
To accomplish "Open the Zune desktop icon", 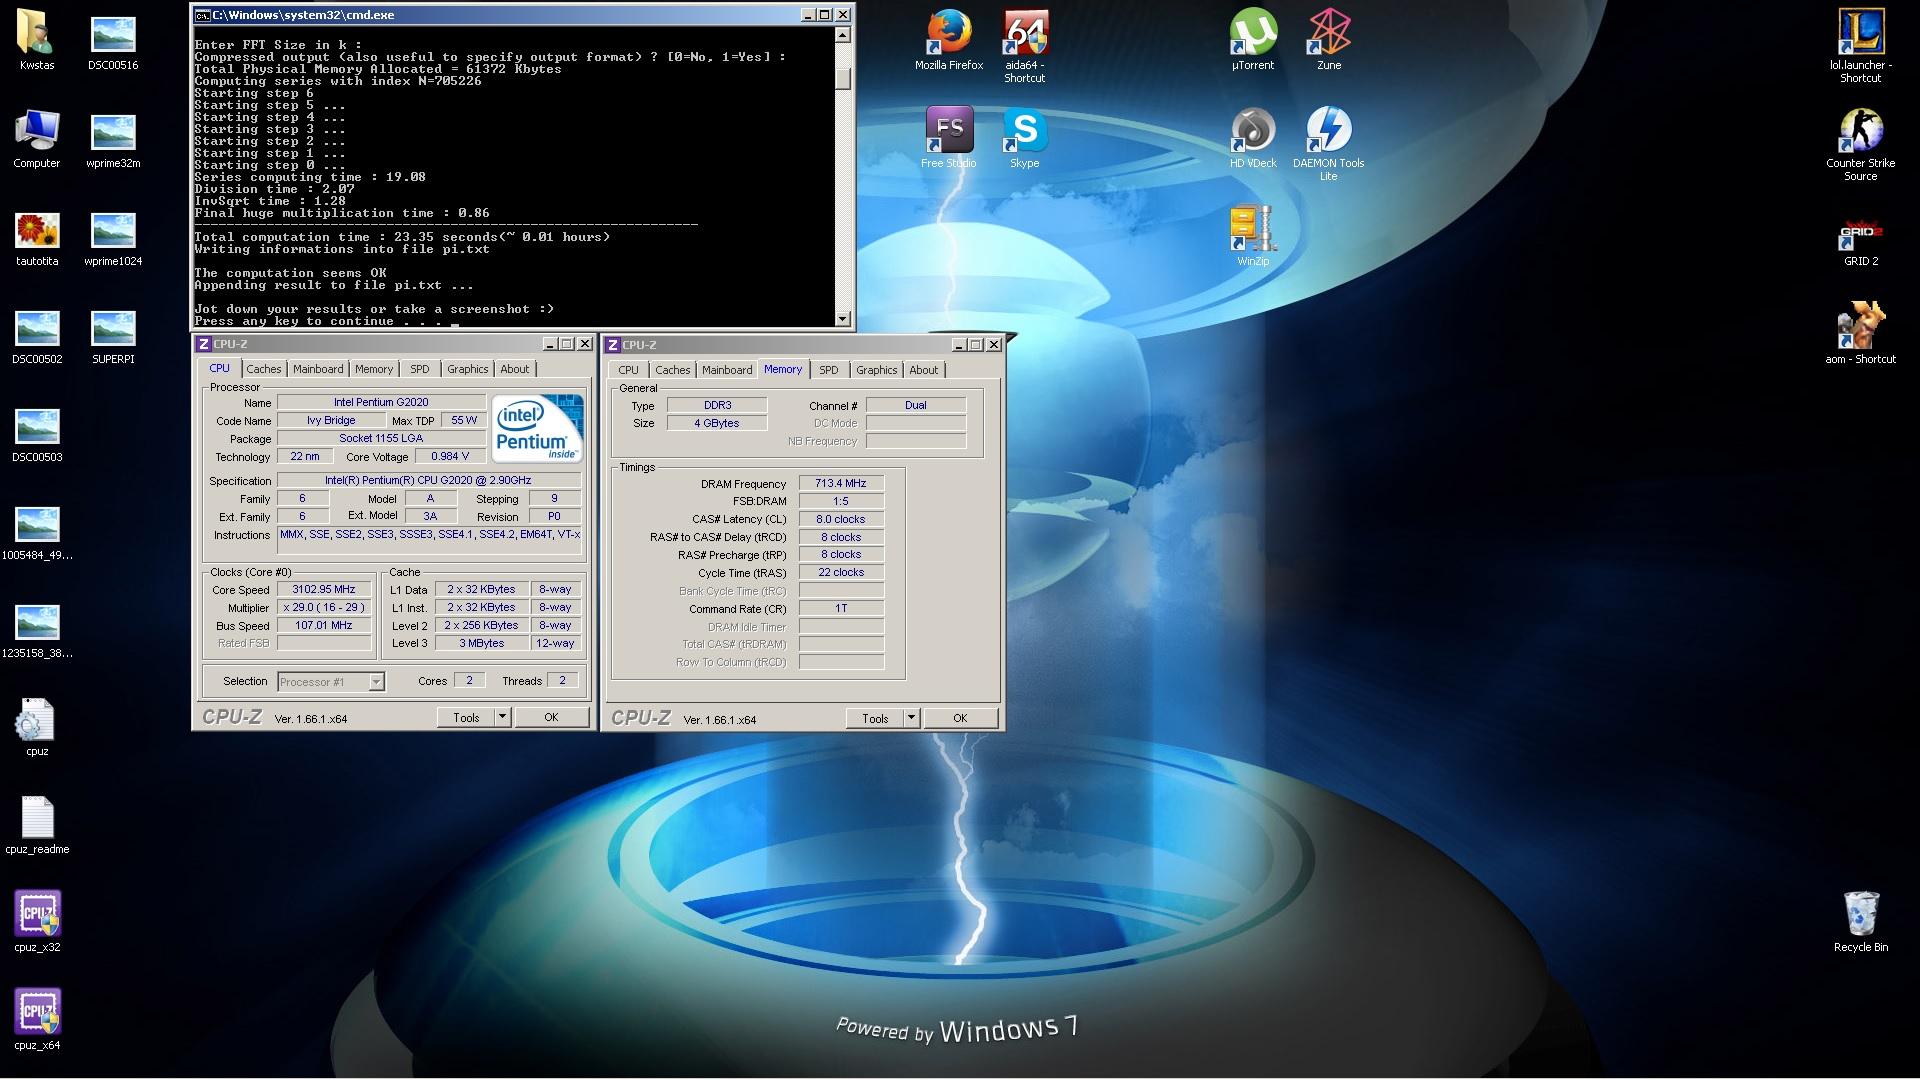I will [x=1329, y=40].
